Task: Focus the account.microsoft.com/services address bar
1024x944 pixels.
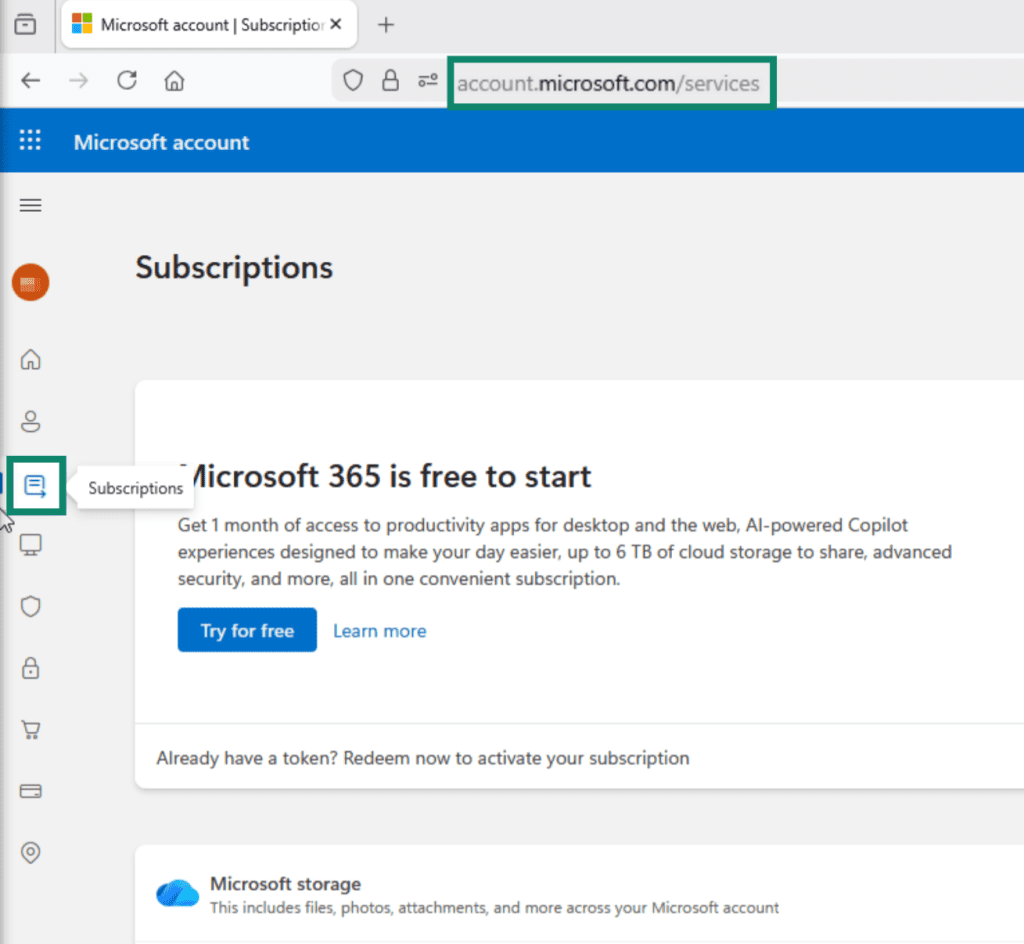Action: [x=611, y=83]
